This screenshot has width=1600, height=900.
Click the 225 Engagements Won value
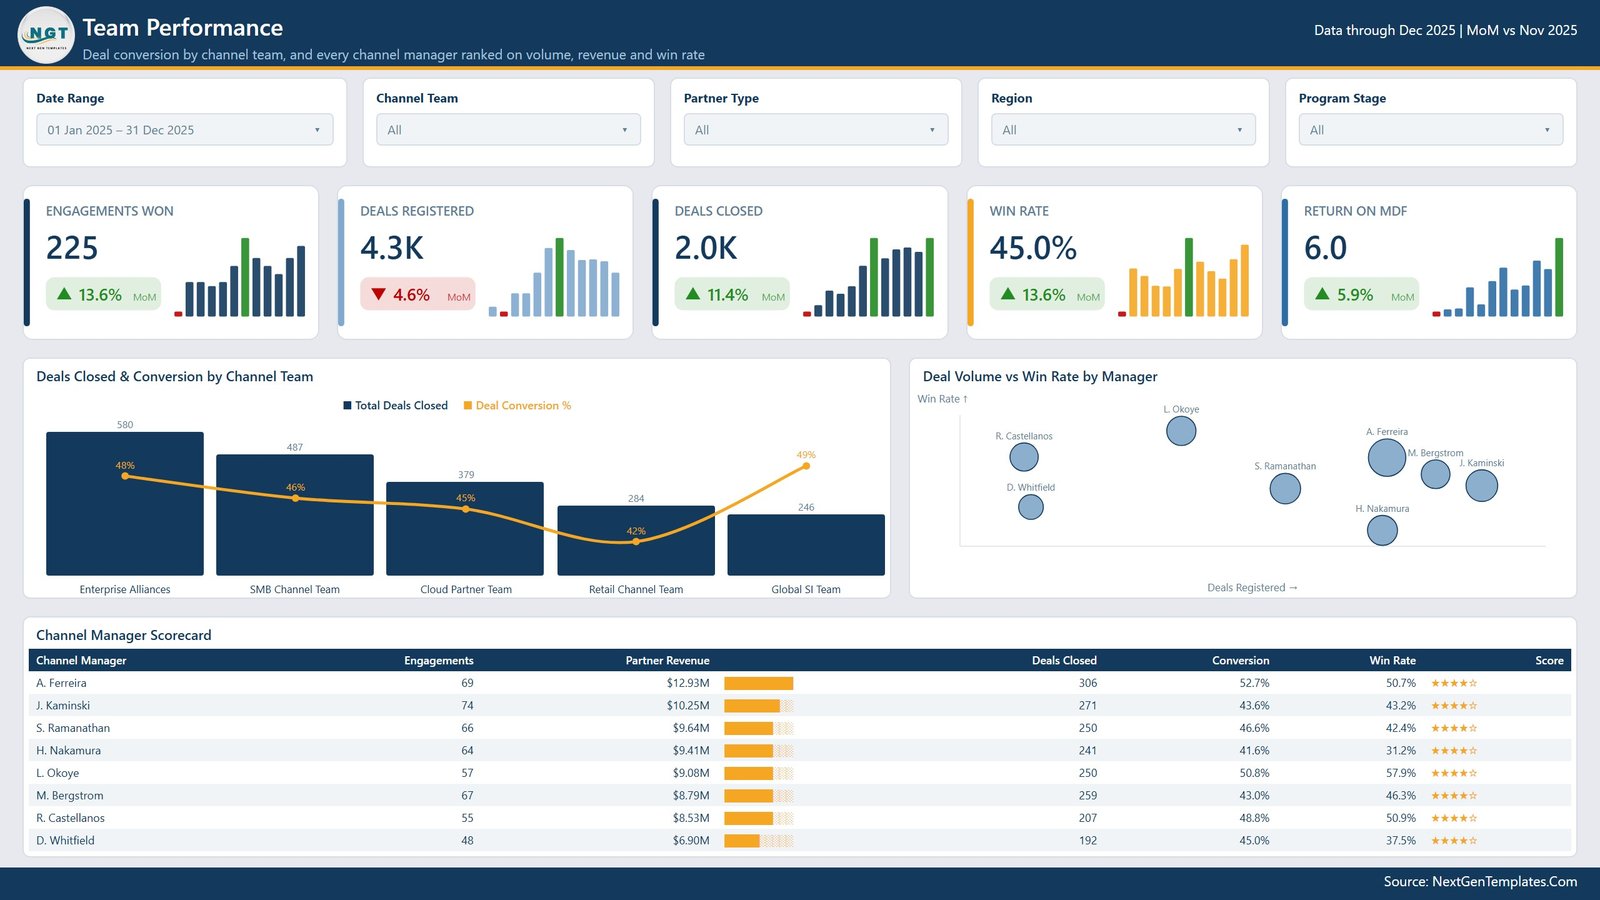pos(72,248)
